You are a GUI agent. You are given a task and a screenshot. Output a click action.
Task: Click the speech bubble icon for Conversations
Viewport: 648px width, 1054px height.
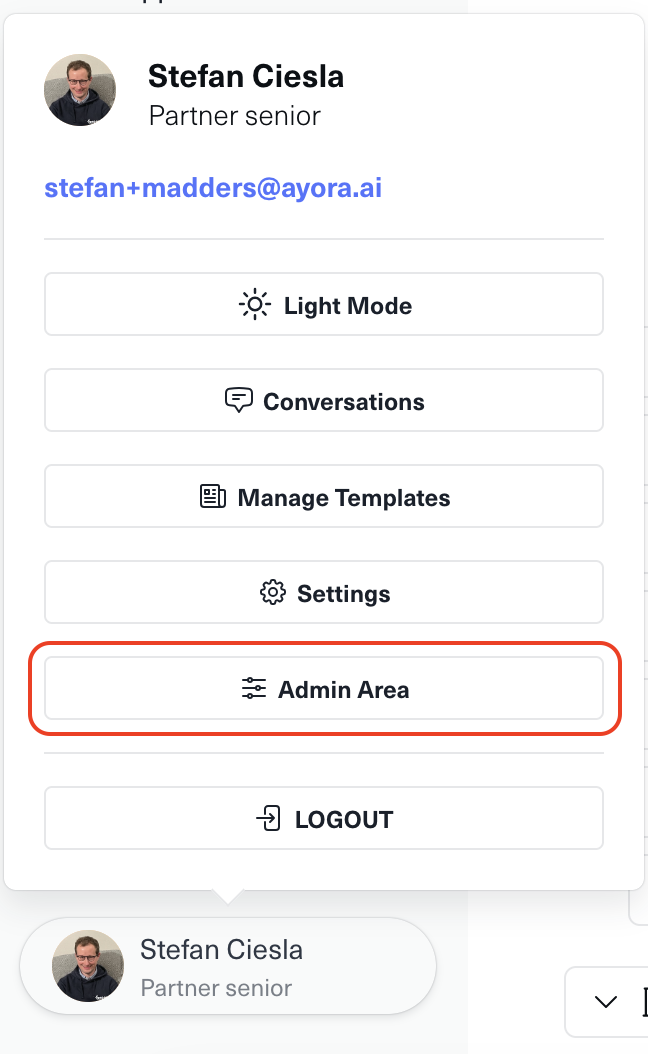[238, 401]
